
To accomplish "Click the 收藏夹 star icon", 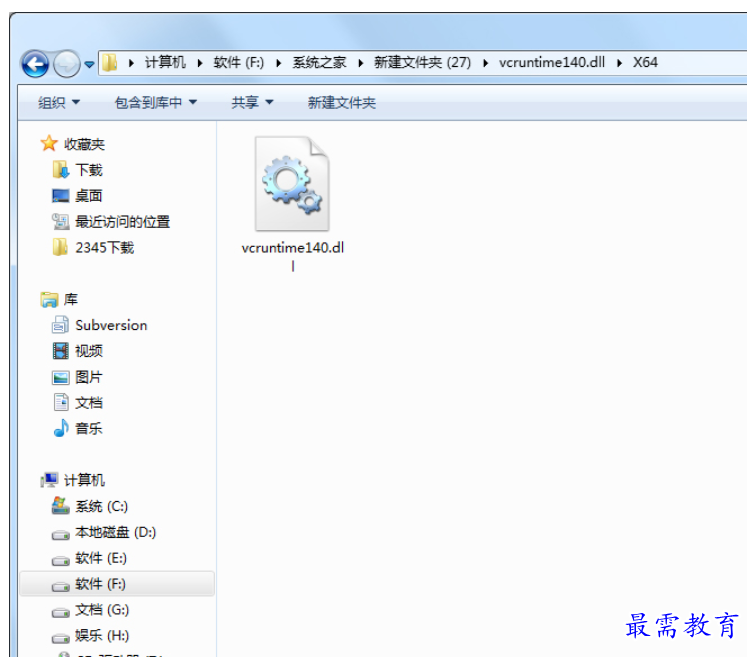I will point(49,143).
